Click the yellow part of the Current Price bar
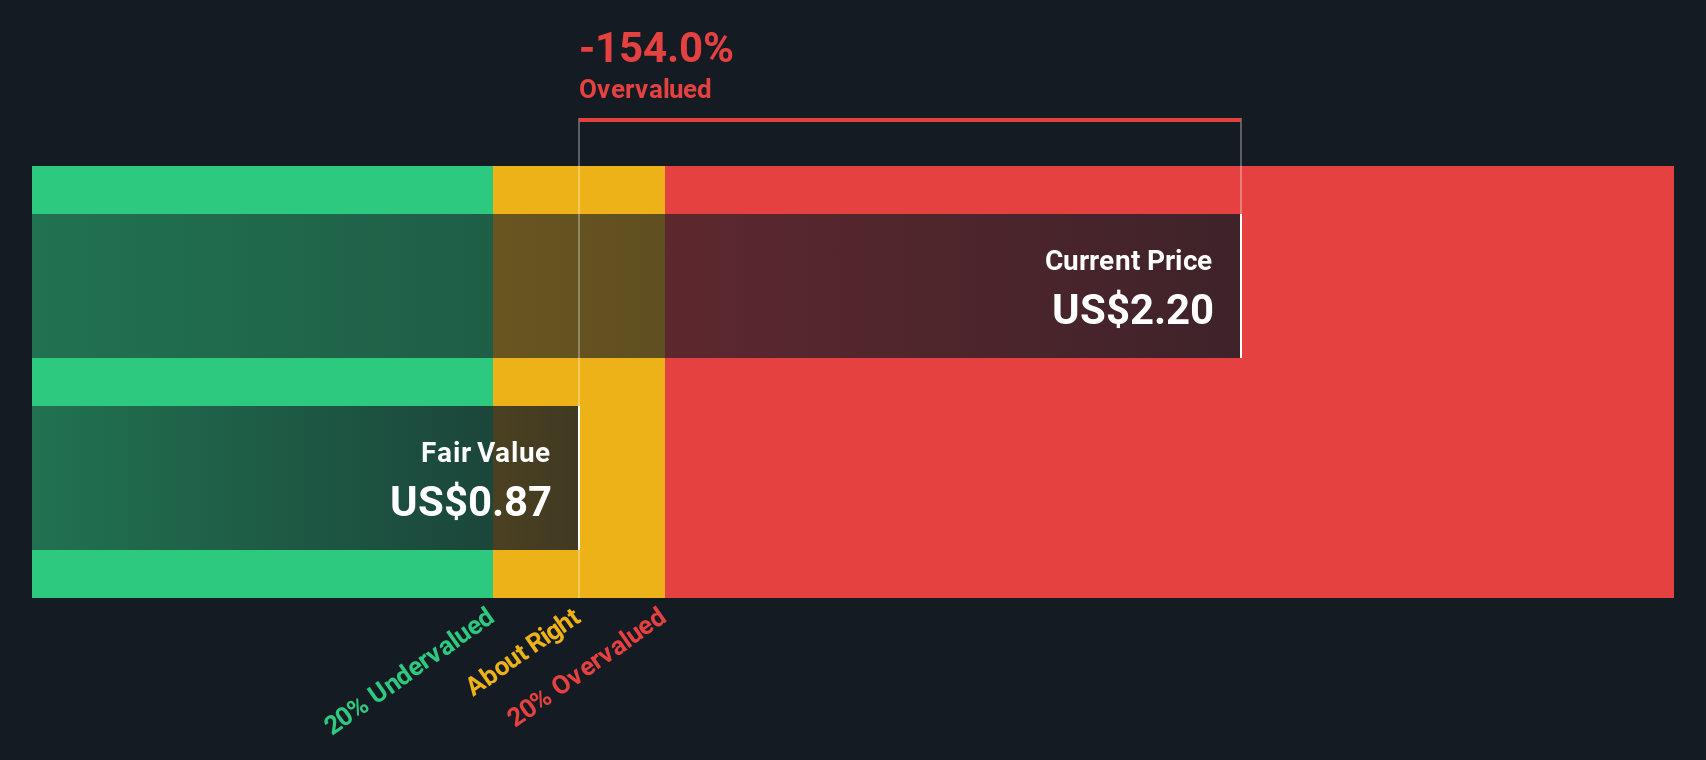Screen dimensions: 1706x760 tap(579, 286)
